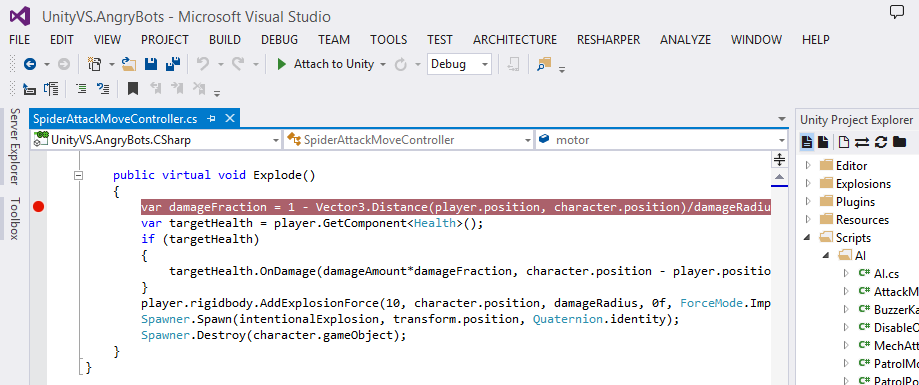Expand the Plugins folder
The height and width of the screenshot is (385, 919).
click(x=809, y=202)
